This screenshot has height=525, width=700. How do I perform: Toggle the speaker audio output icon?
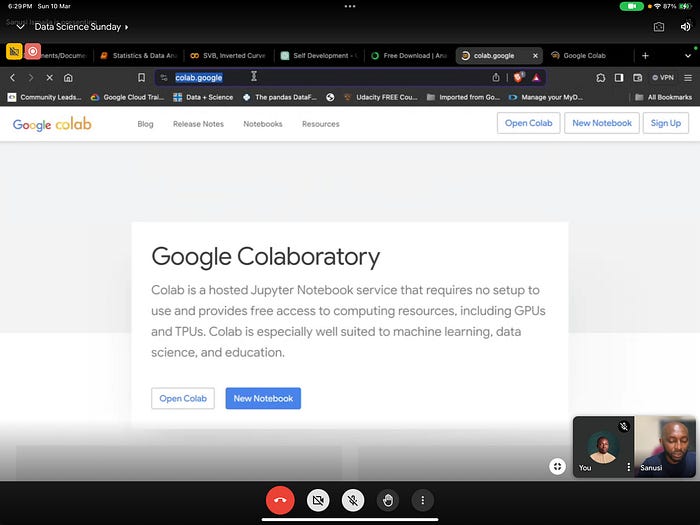685,27
